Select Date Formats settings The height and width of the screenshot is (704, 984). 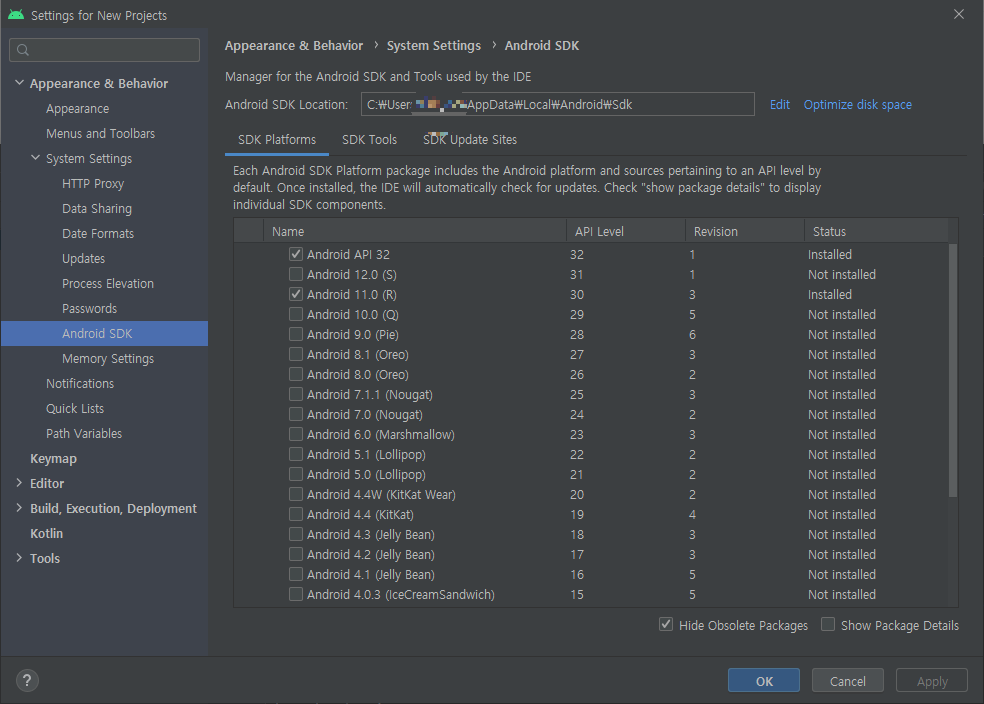click(98, 233)
